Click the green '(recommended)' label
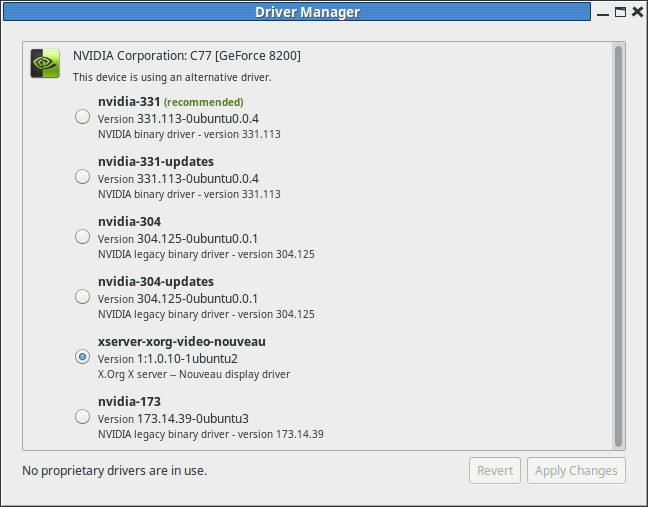The width and height of the screenshot is (648, 507). pyautogui.click(x=203, y=102)
